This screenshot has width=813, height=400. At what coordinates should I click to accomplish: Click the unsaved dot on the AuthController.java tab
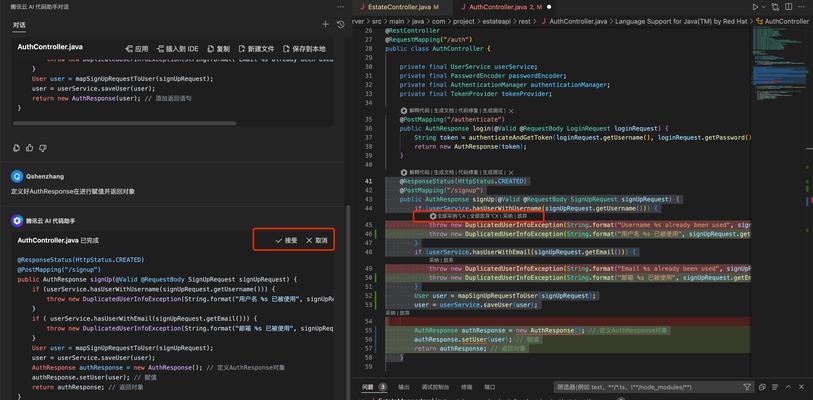(549, 7)
